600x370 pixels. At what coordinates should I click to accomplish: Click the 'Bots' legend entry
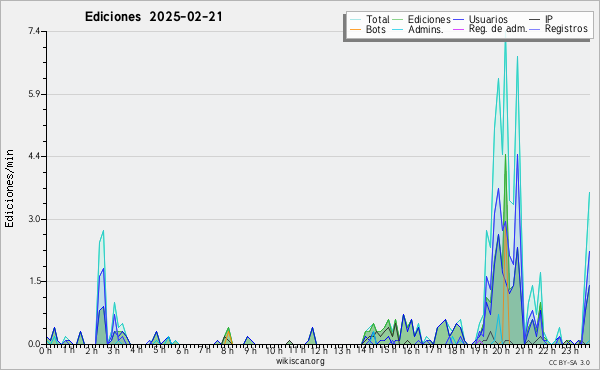[x=375, y=29]
